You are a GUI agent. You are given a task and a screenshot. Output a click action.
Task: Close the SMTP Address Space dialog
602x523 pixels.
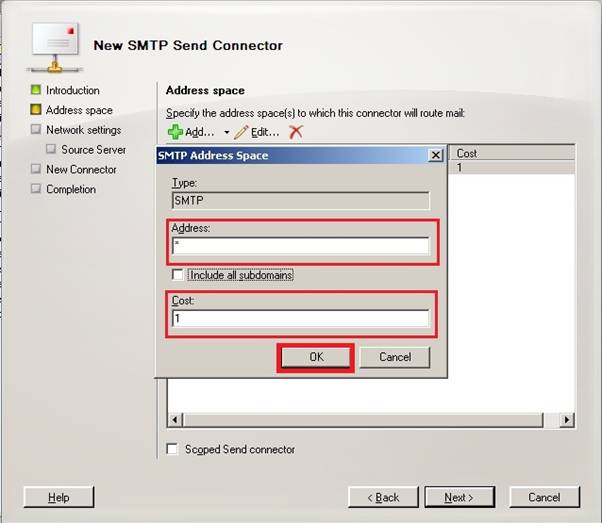(x=435, y=156)
